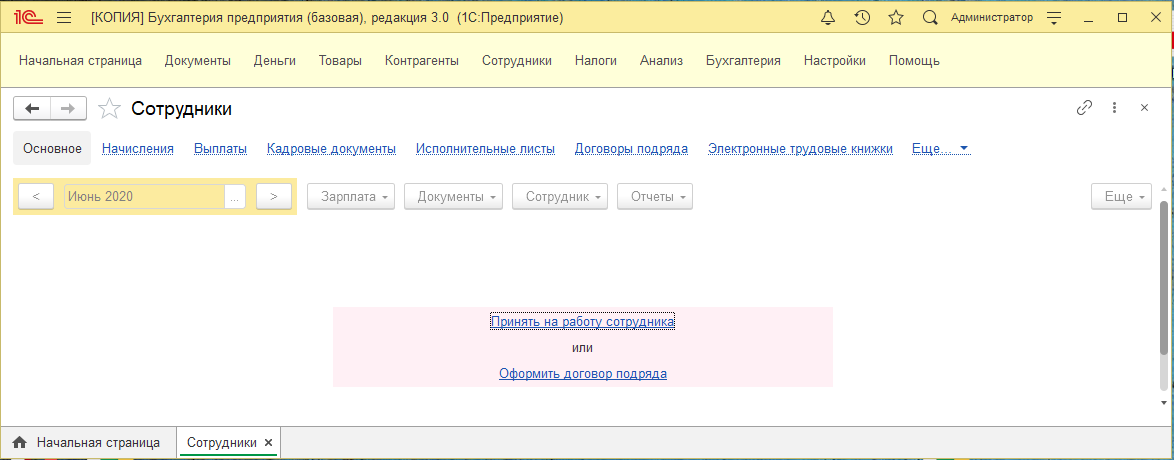The height and width of the screenshot is (460, 1174).
Task: Expand the Документы dropdown button
Action: tap(453, 197)
